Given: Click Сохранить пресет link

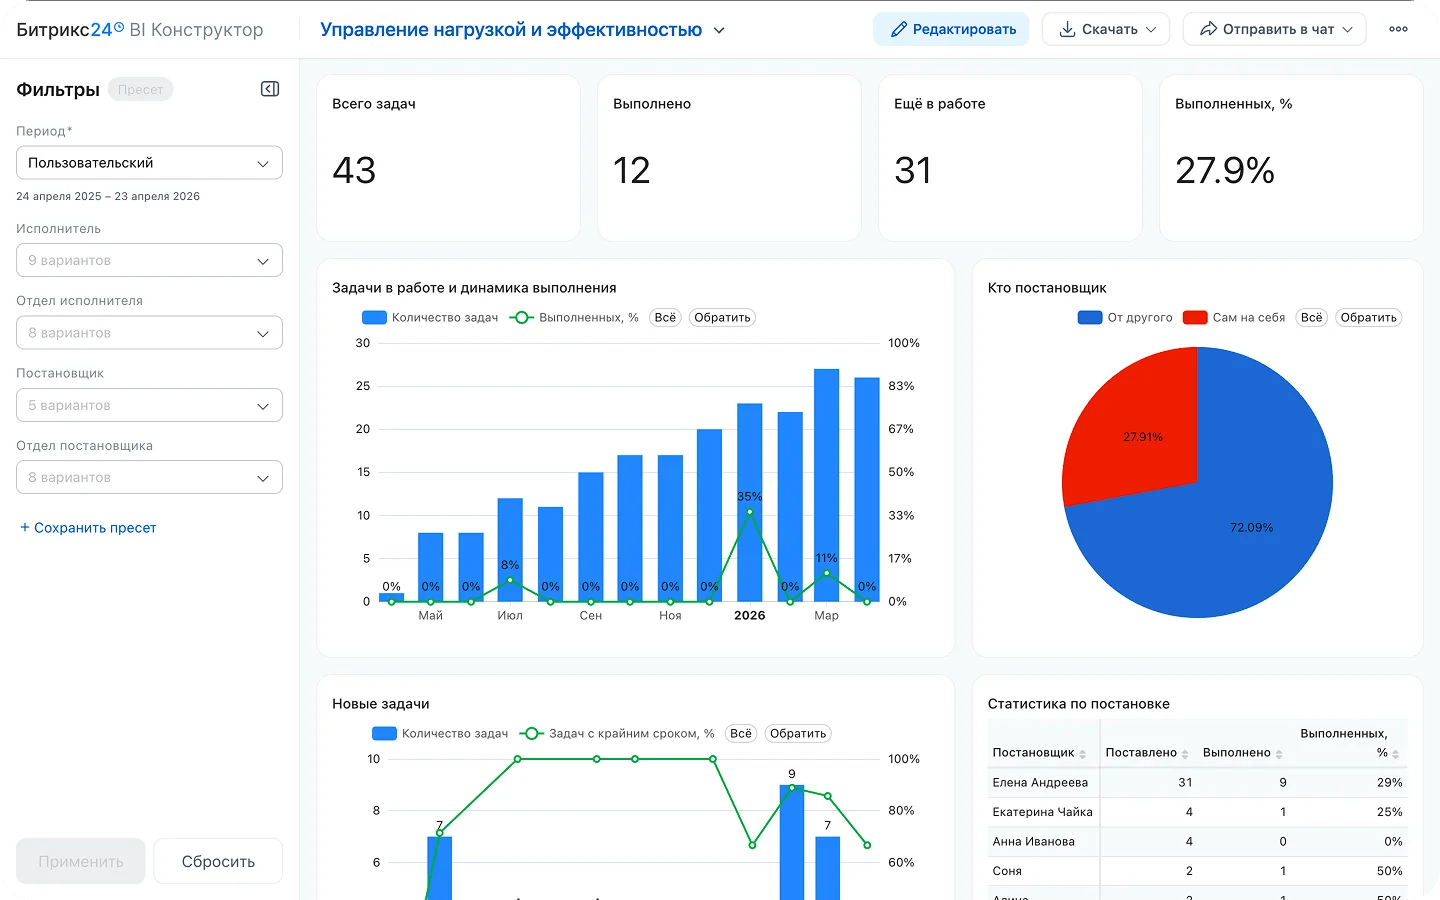Looking at the screenshot, I should coord(88,527).
